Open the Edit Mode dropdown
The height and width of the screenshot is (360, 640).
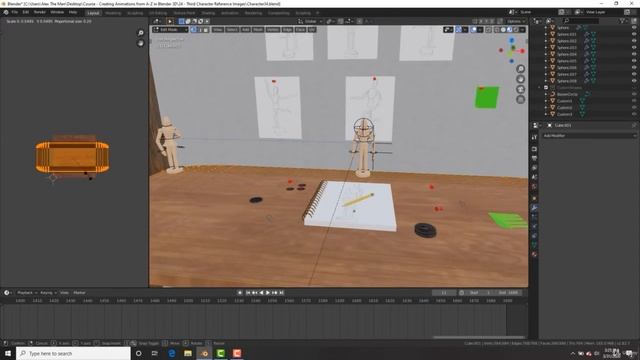tap(170, 29)
